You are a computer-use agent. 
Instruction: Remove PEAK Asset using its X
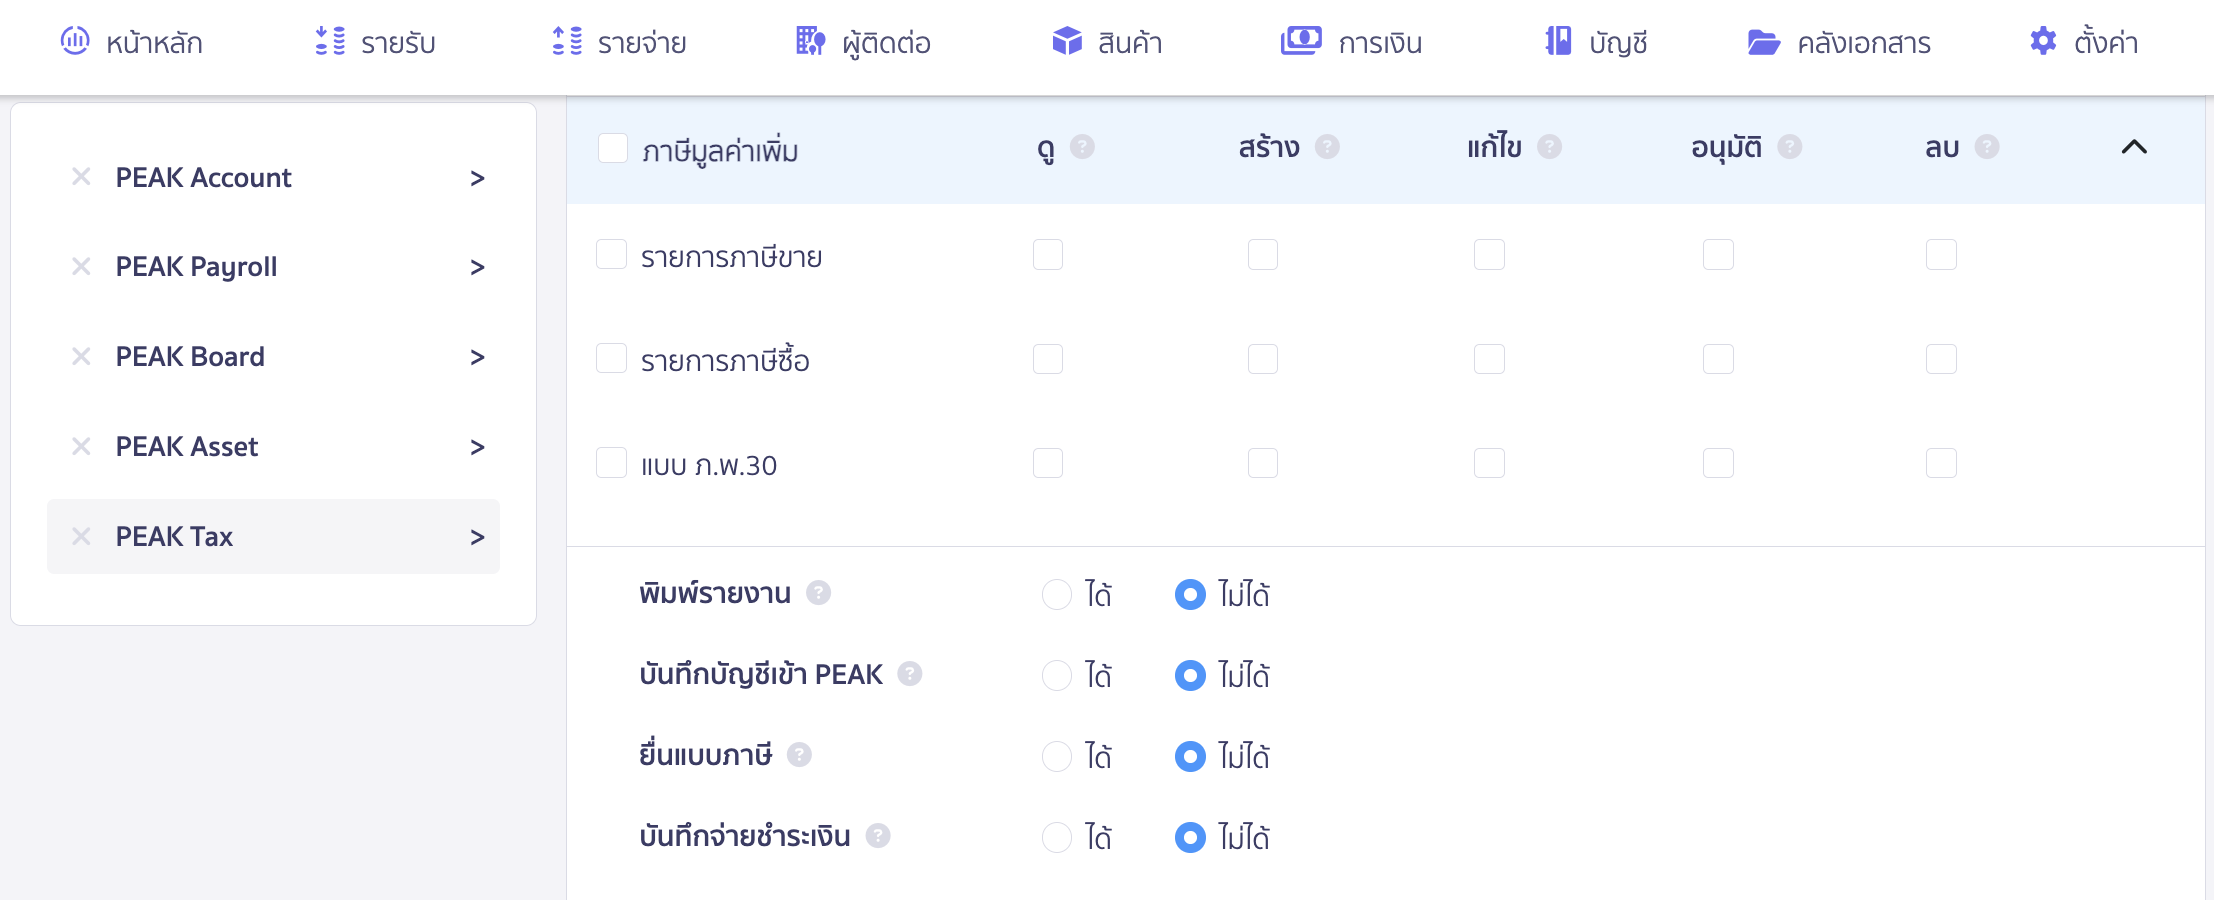(x=82, y=447)
